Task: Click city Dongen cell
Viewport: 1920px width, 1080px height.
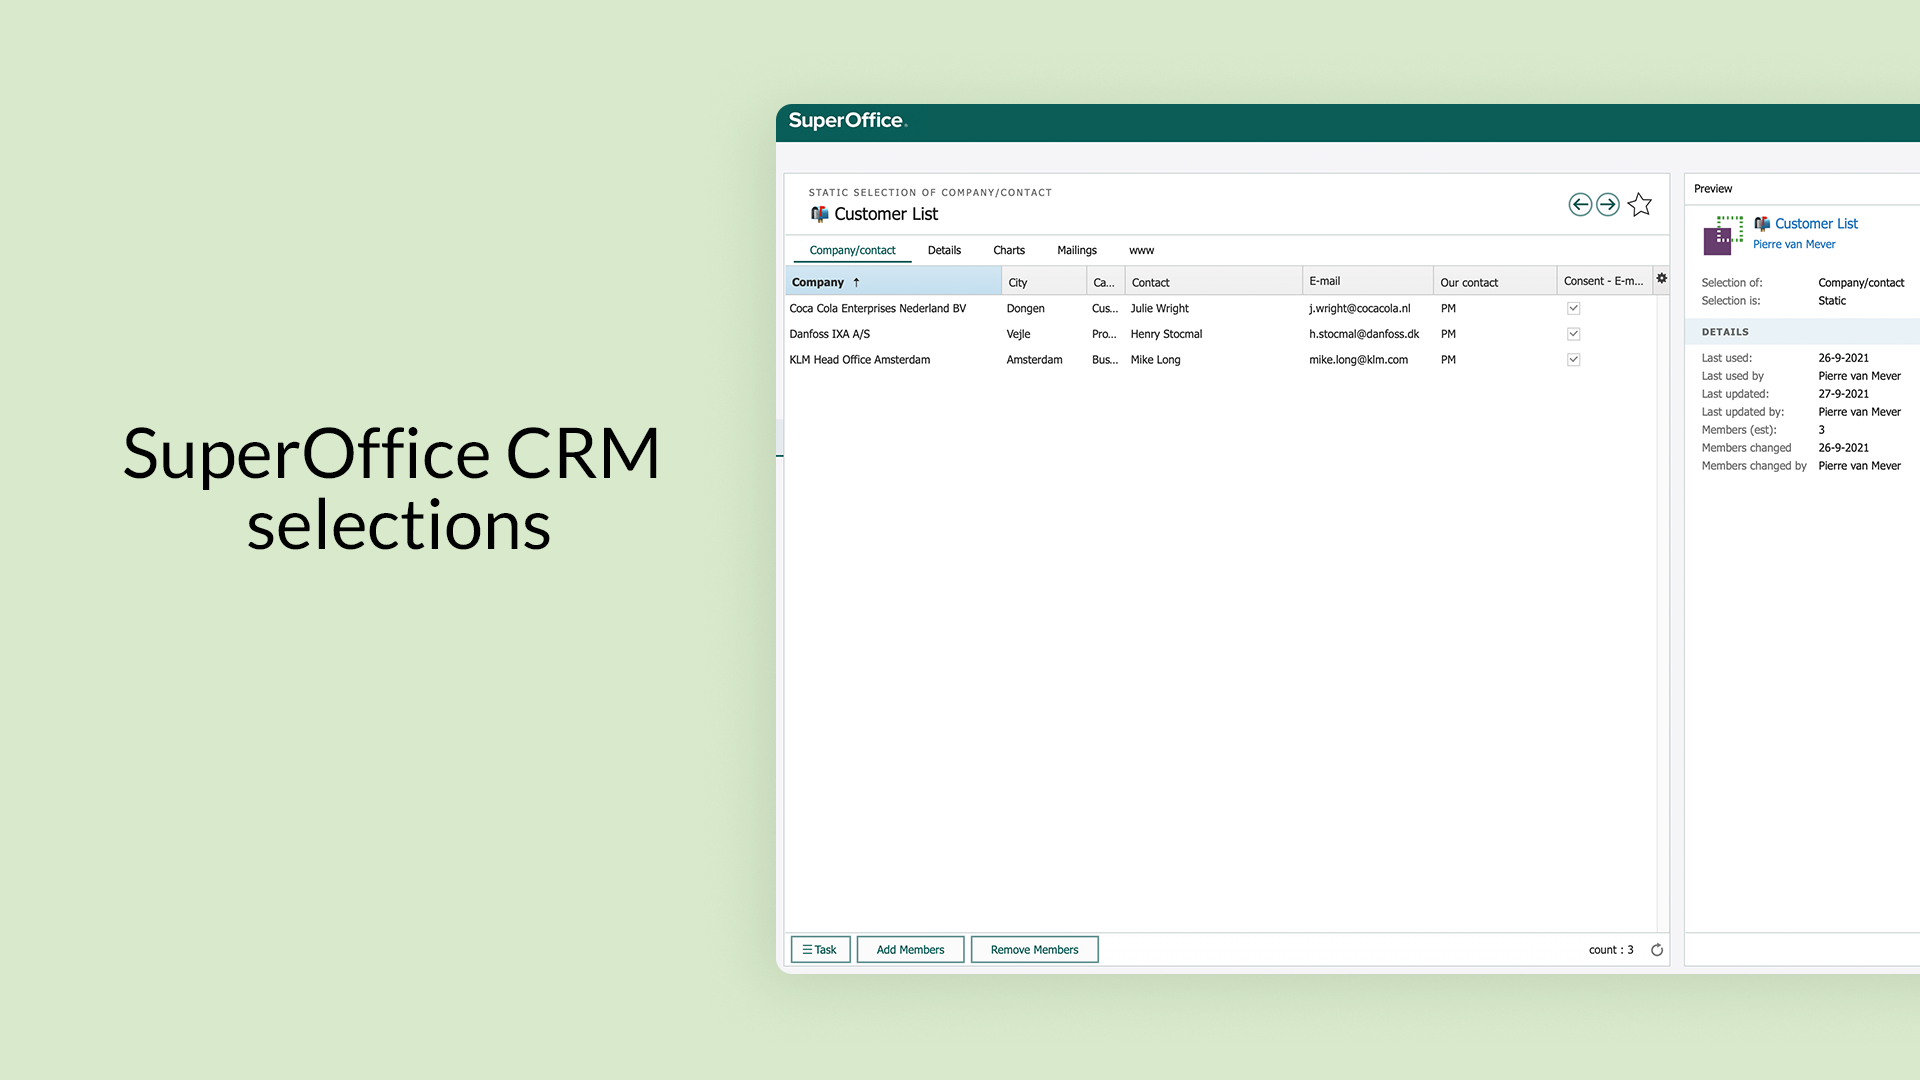Action: tap(1026, 309)
